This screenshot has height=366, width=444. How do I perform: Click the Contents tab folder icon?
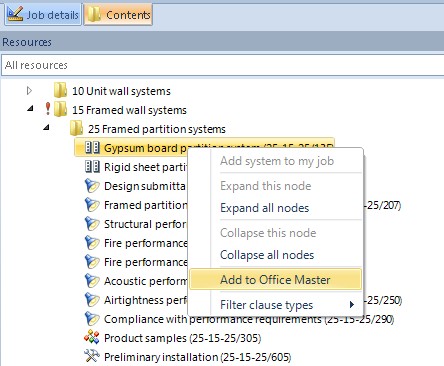click(94, 14)
